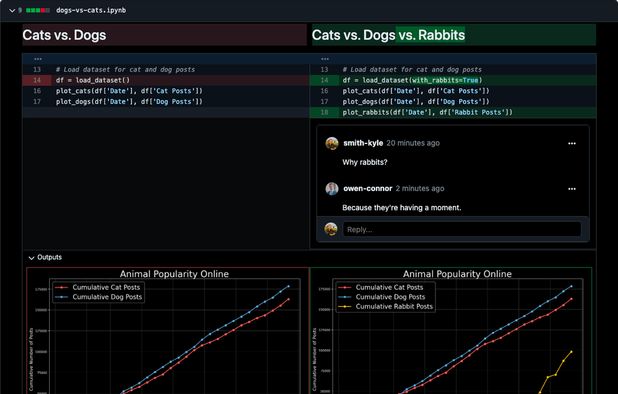Collapse the dogs-vs-cats.ipynb file diff
This screenshot has width=618, height=394.
tap(12, 10)
